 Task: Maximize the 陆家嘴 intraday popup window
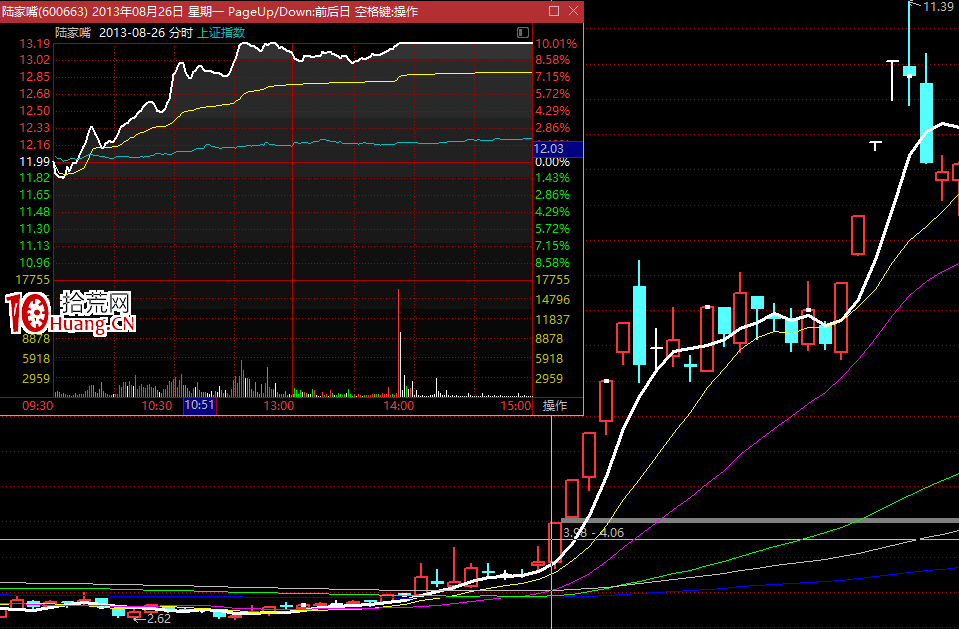point(554,11)
